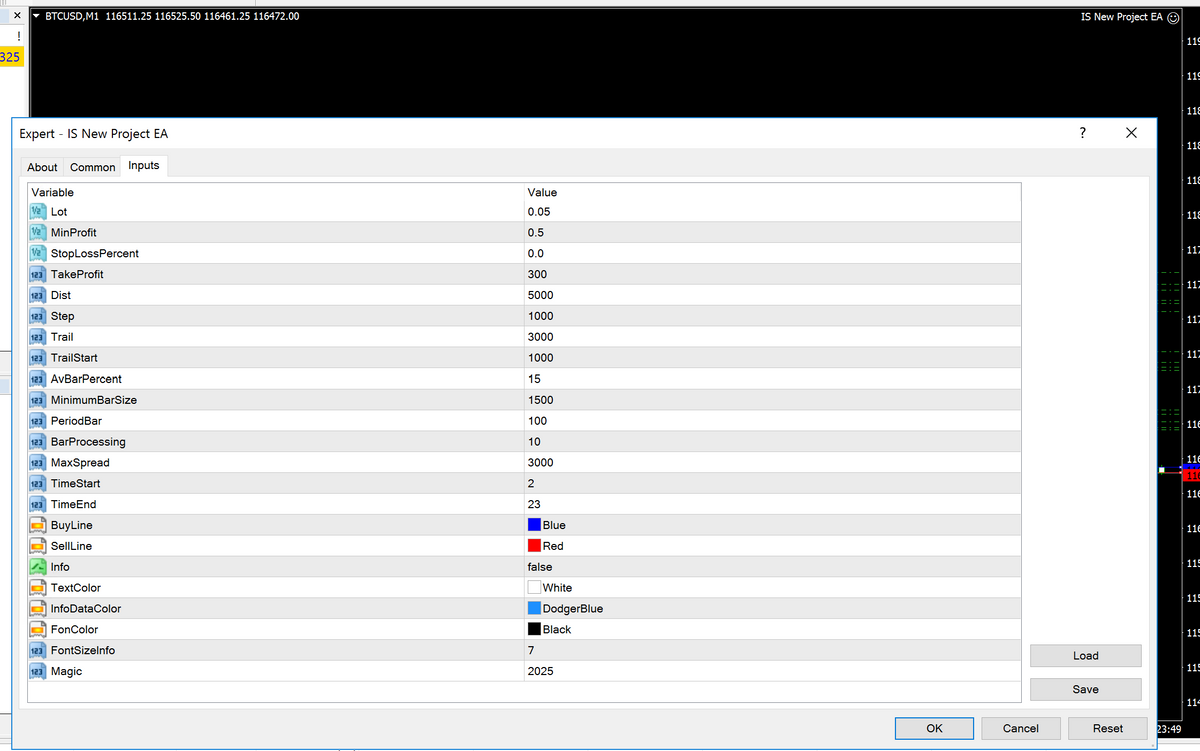Click the TimeEnd integer icon

[x=37, y=505]
